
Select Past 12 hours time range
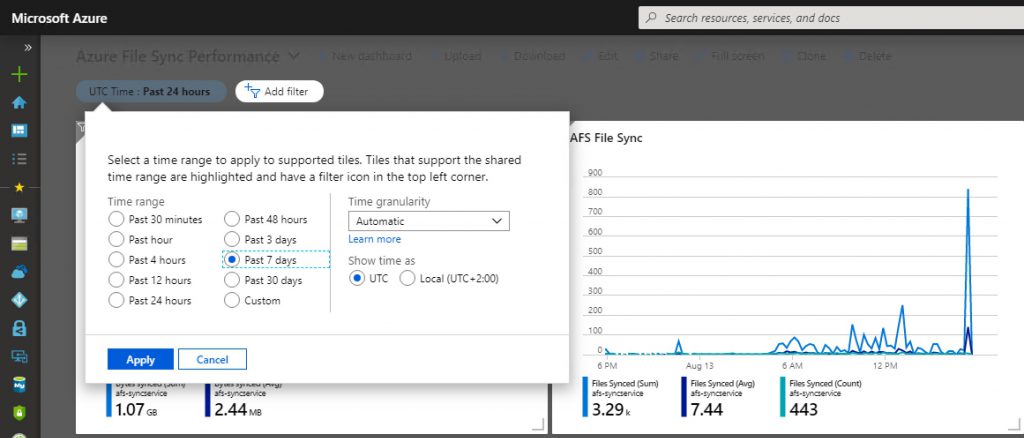point(116,280)
